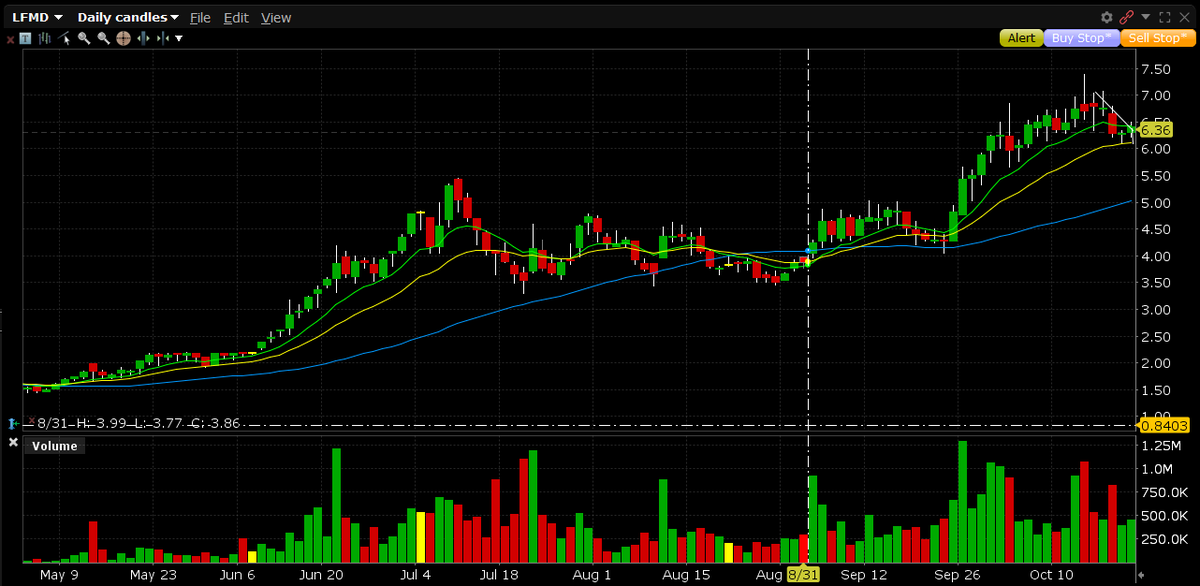Viewport: 1200px width, 586px height.
Task: Click the red X icon in chart toolbar
Action: pos(10,39)
